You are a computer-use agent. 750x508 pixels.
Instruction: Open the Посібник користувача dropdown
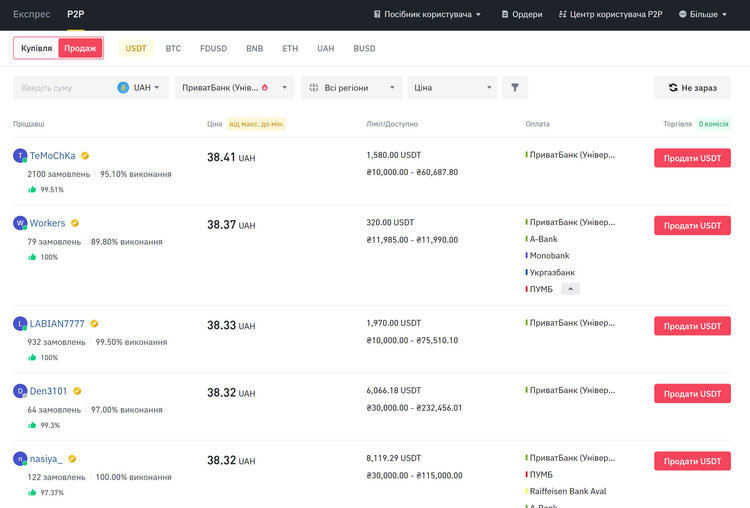coord(427,14)
